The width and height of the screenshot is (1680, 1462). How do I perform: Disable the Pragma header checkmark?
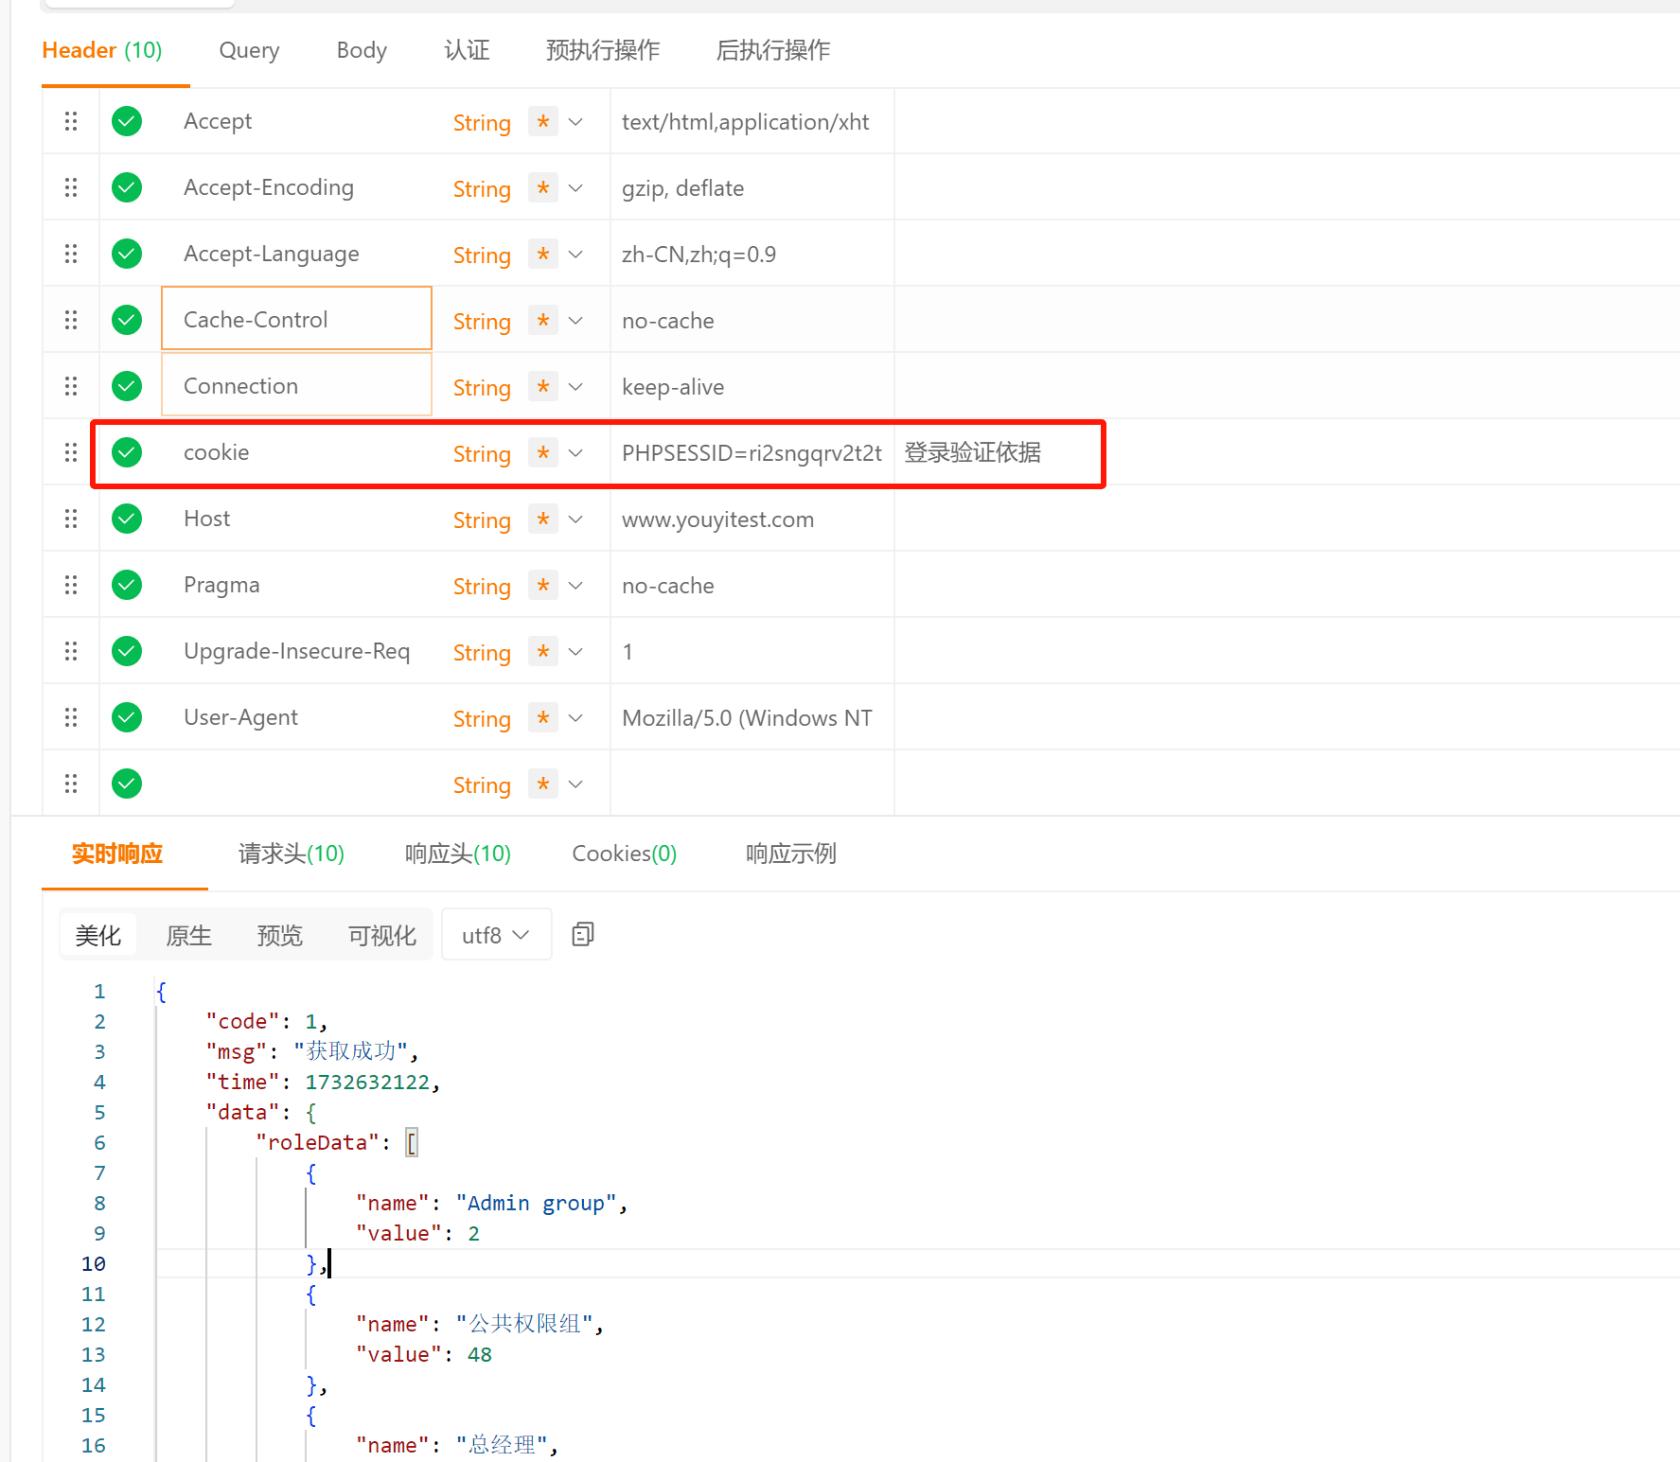(x=127, y=585)
